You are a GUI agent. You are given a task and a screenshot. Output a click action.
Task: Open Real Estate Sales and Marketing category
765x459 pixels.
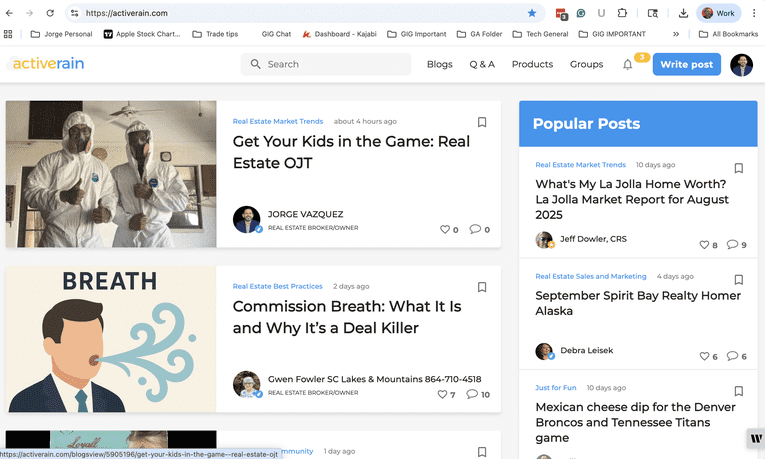[x=591, y=277]
